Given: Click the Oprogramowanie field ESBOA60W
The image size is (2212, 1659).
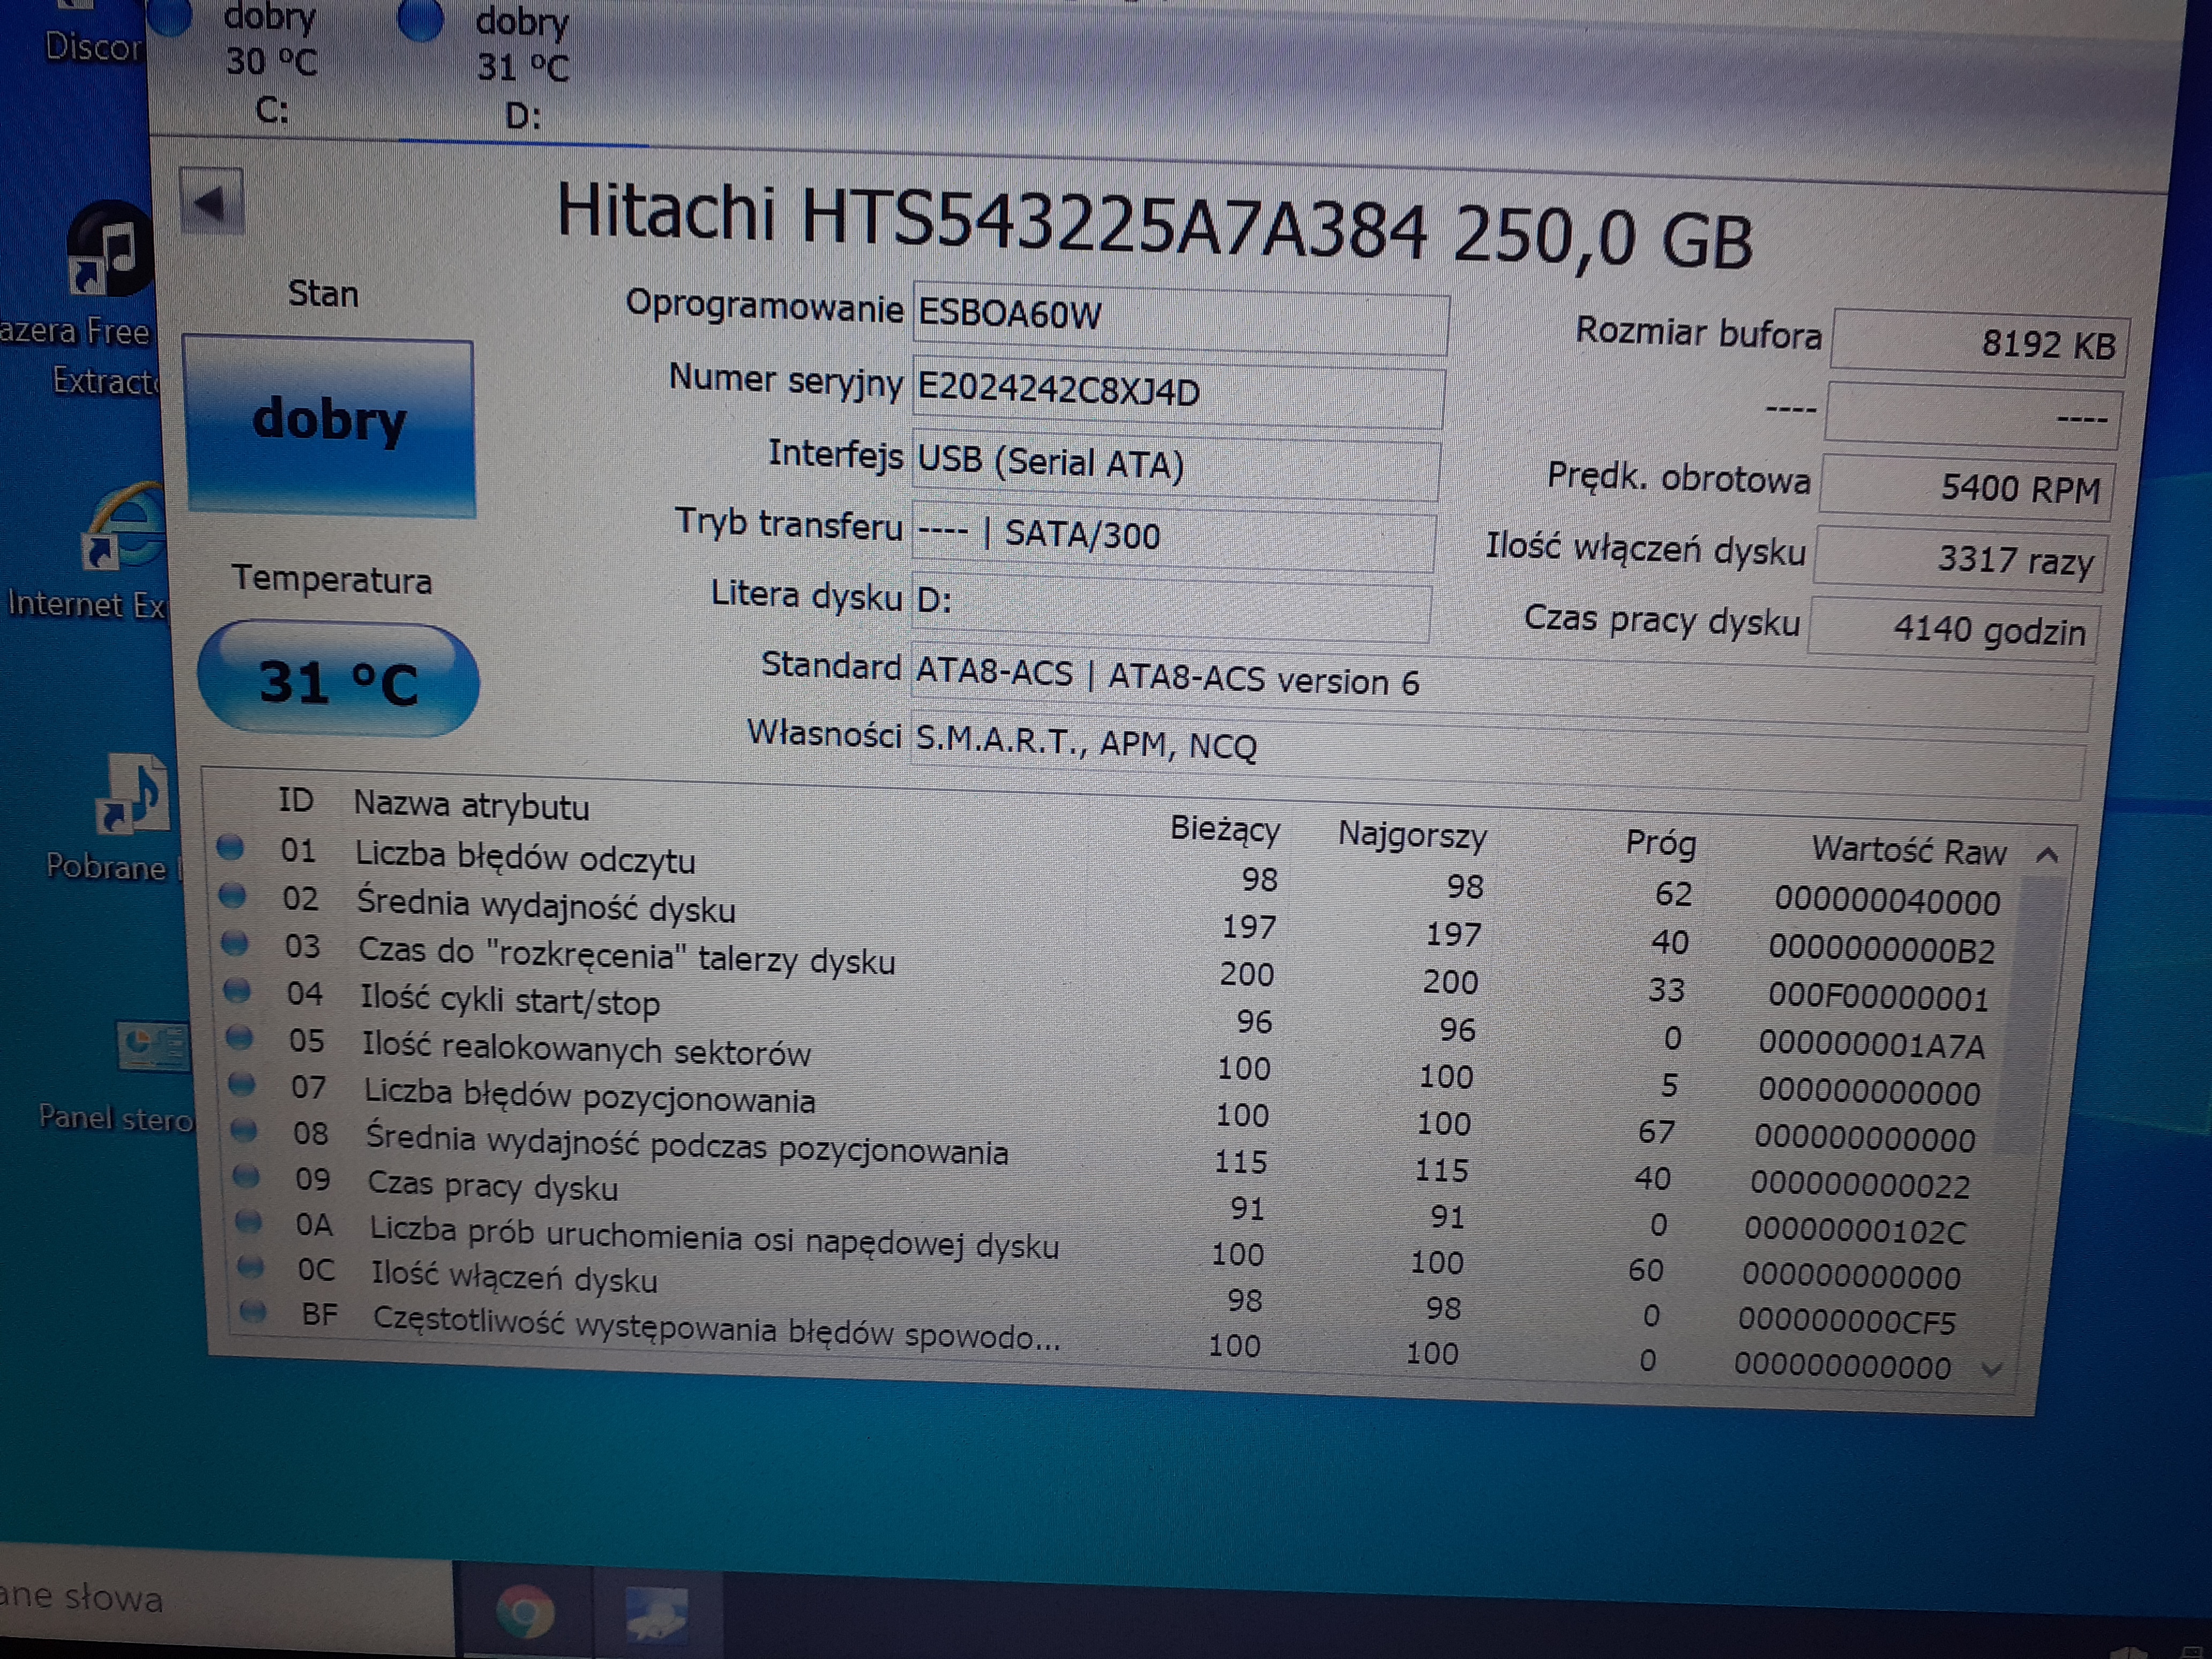Looking at the screenshot, I should click(1180, 320).
